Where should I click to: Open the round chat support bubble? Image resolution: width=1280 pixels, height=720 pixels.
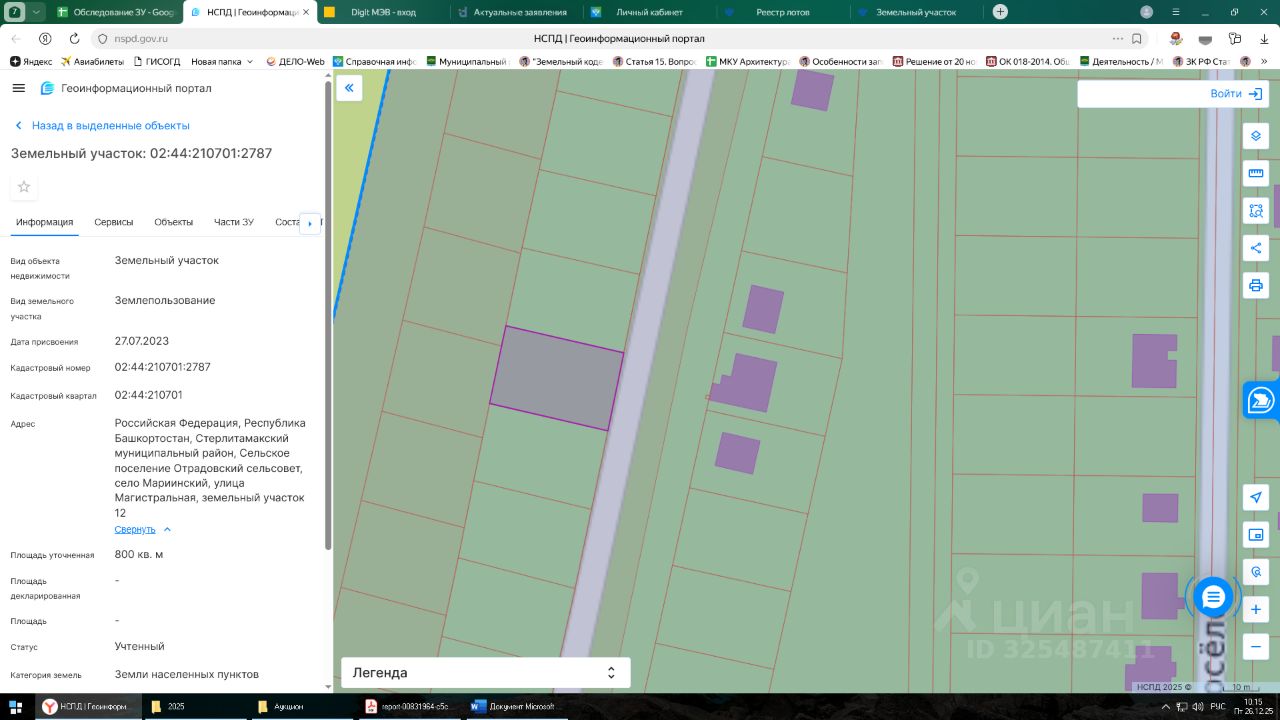(x=1213, y=598)
